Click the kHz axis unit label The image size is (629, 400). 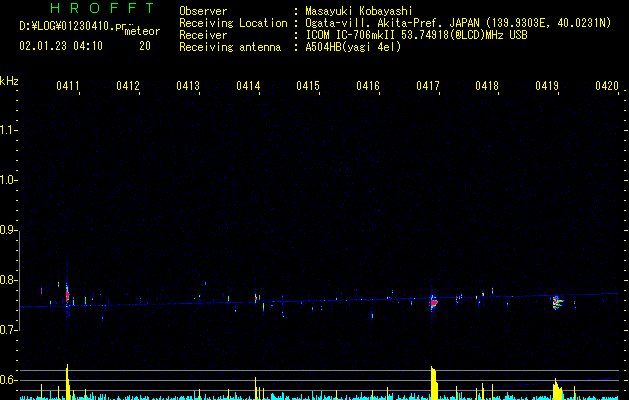click(9, 81)
